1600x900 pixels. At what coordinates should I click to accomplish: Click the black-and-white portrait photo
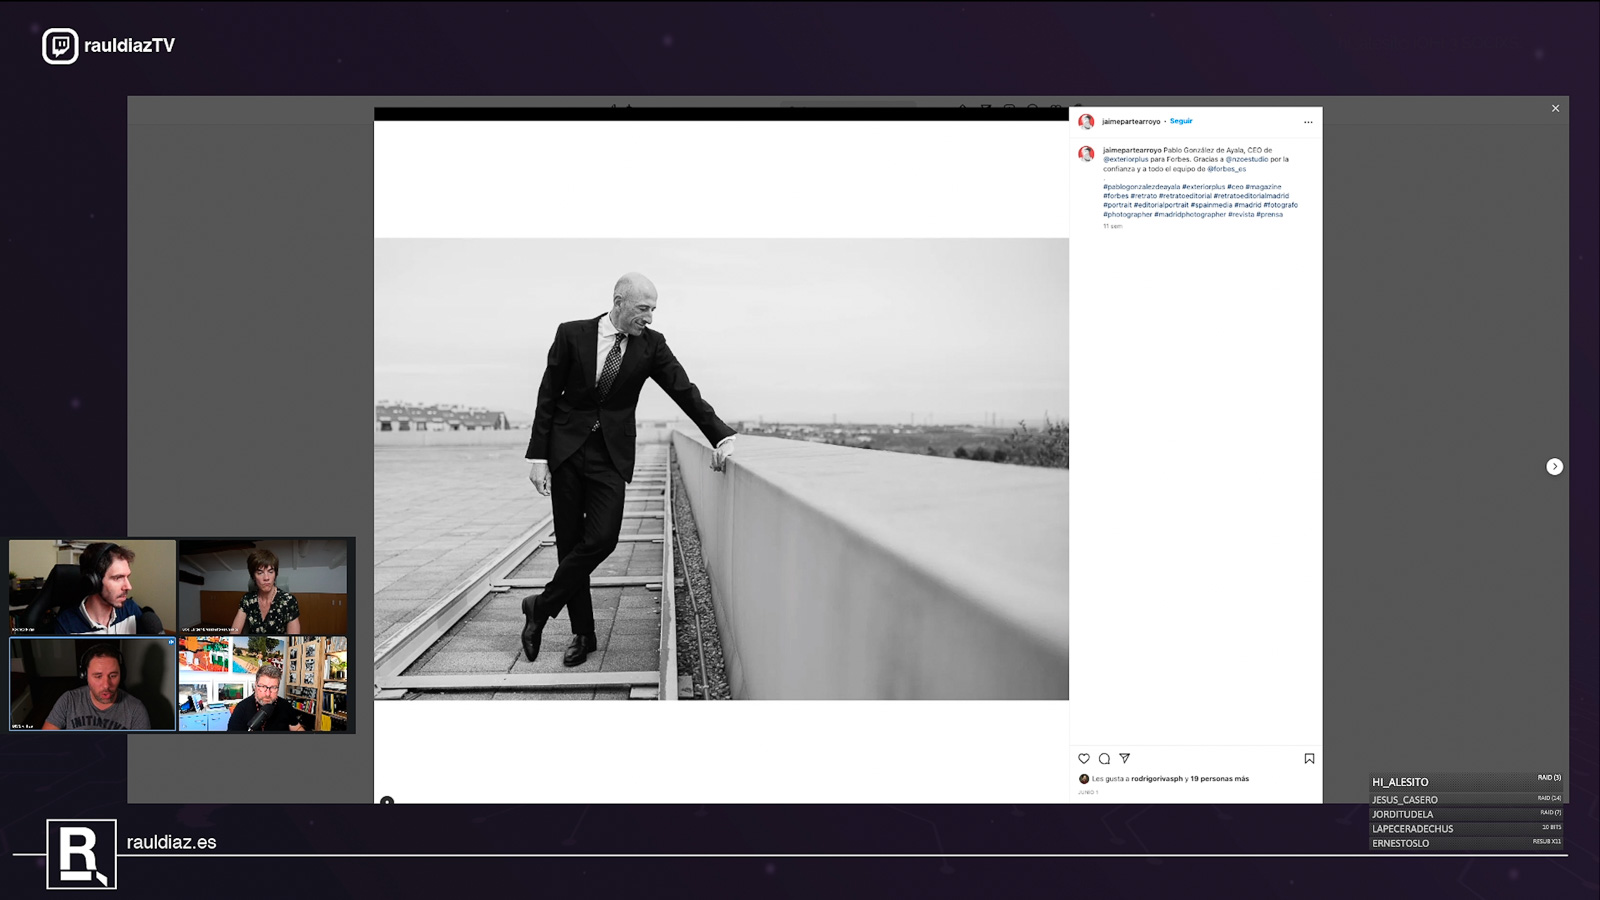click(721, 468)
